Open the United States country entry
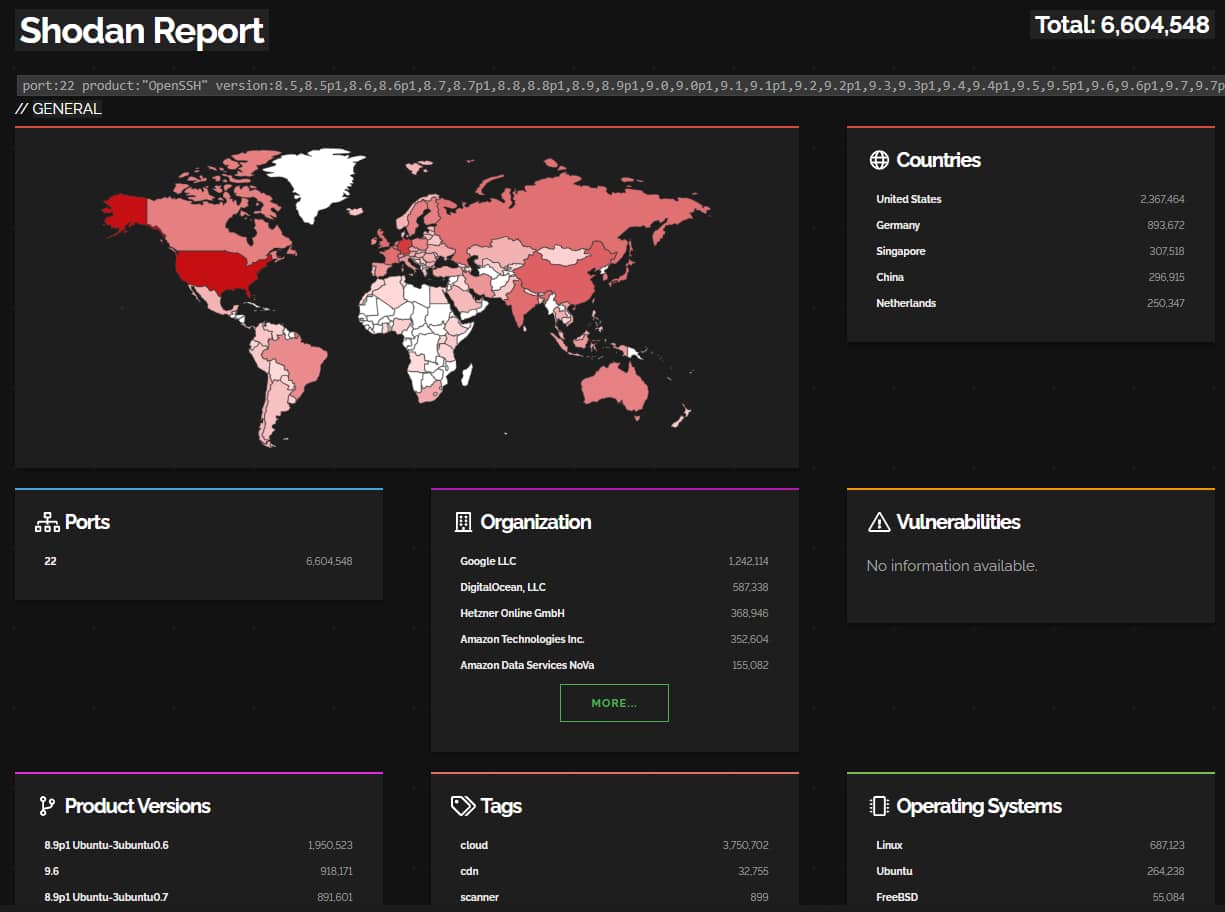Image resolution: width=1225 pixels, height=912 pixels. coord(908,199)
